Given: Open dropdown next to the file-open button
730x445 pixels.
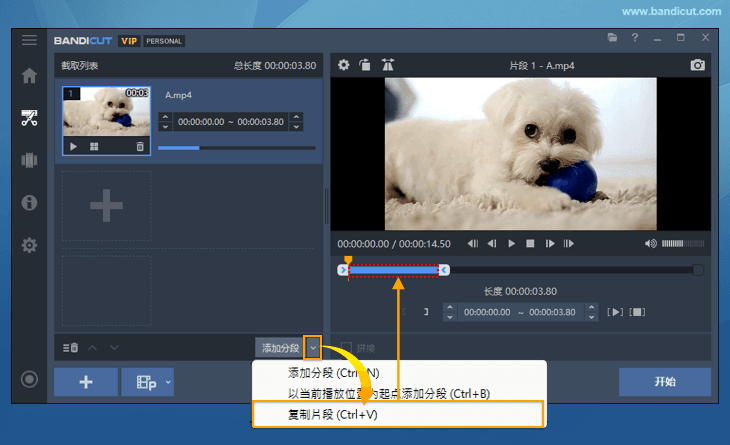Looking at the screenshot, I should click(x=168, y=382).
